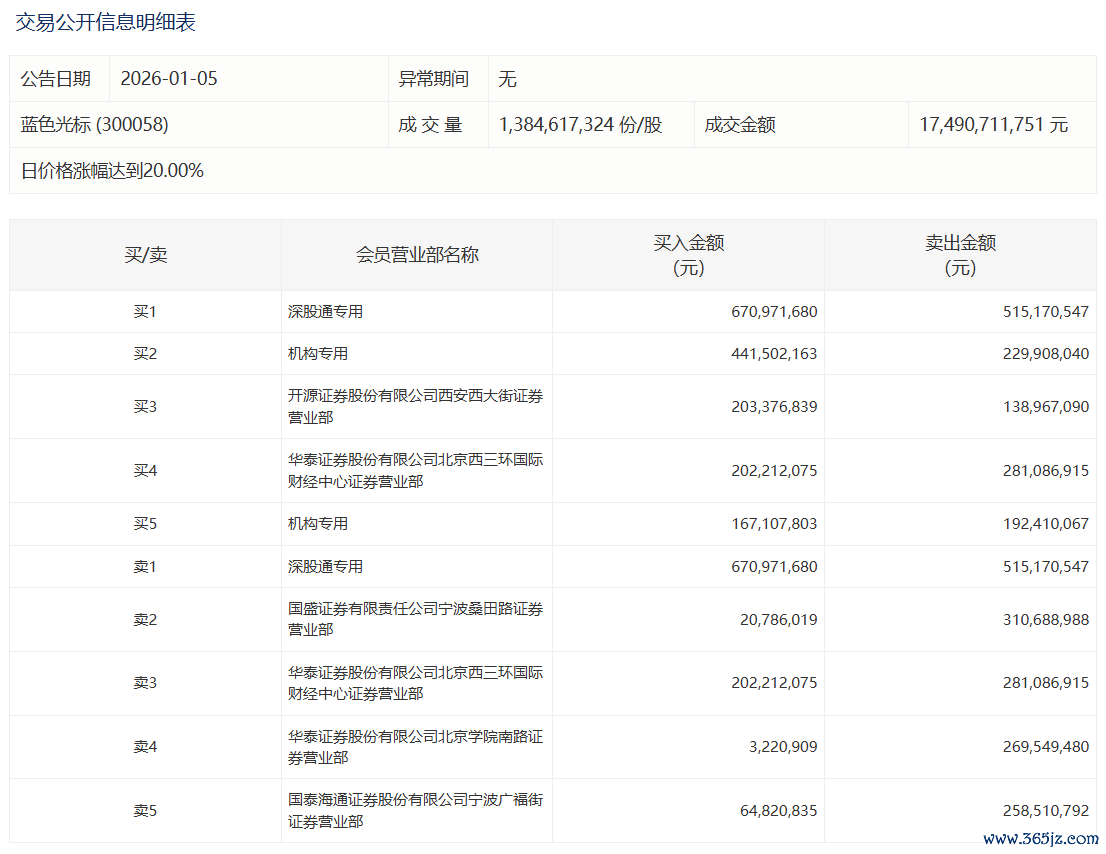
Task: Select the announcement date 2026-01-05
Action: pyautogui.click(x=168, y=79)
